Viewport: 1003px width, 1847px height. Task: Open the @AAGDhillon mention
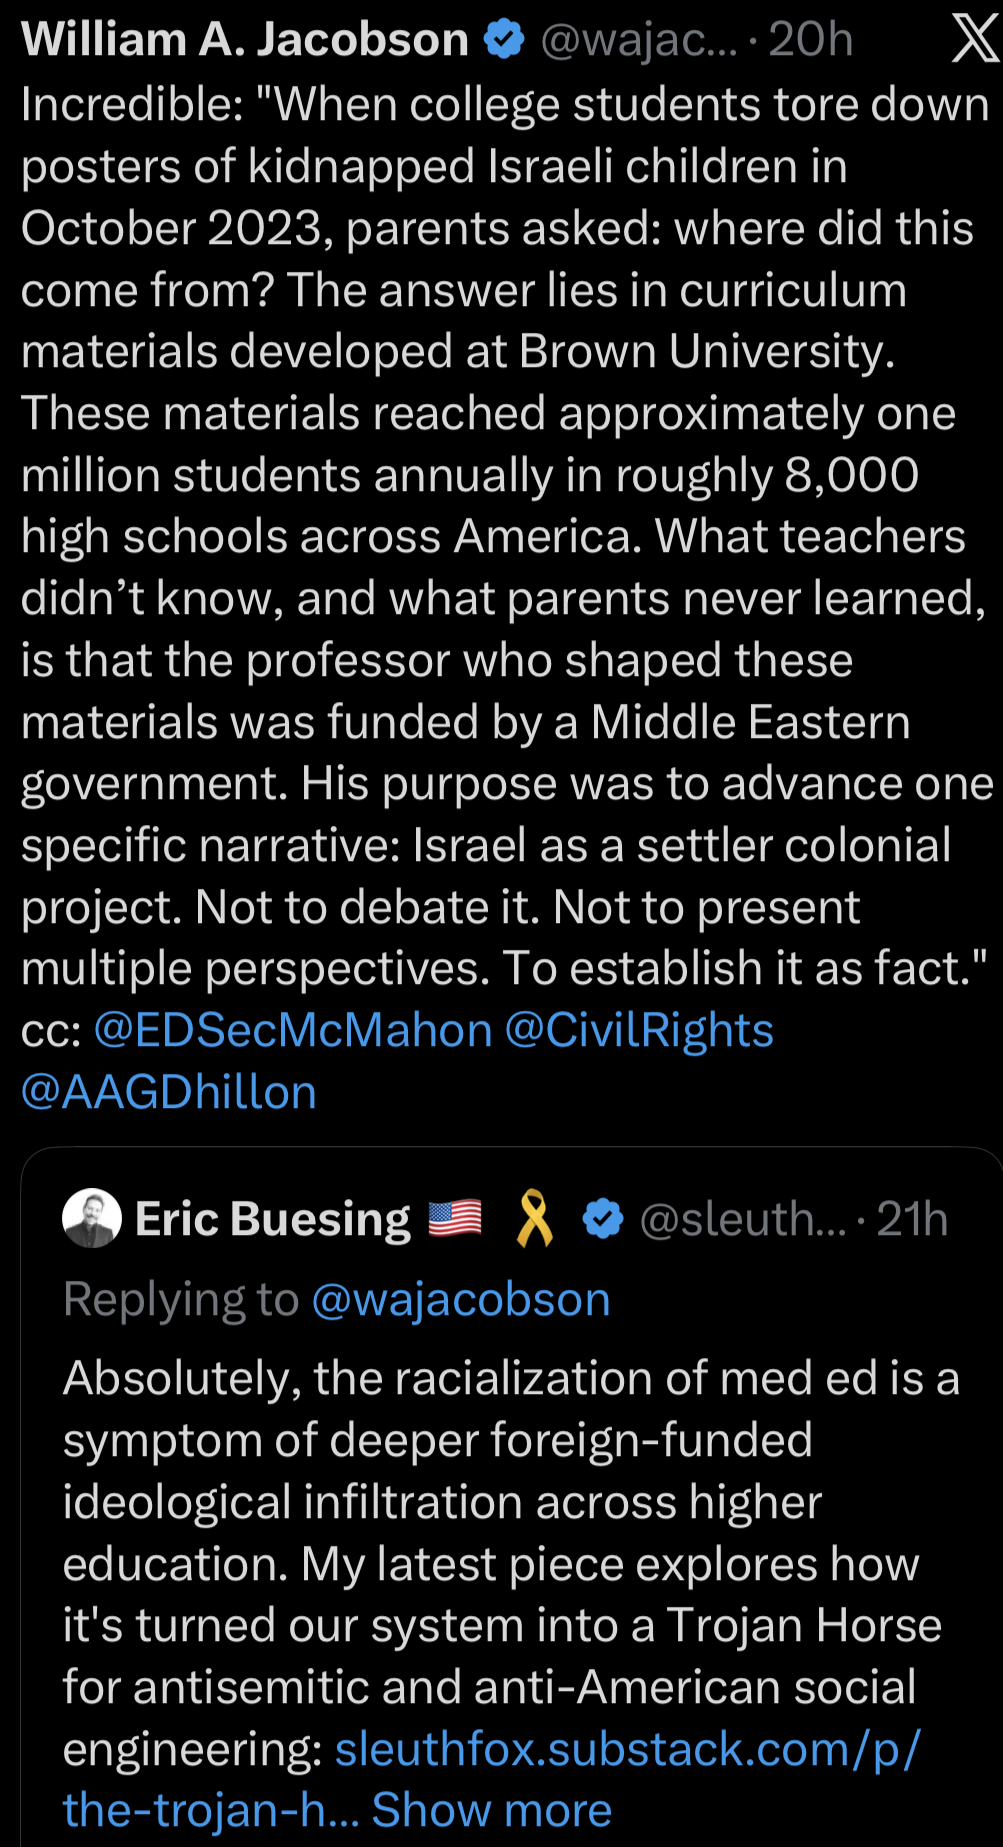coord(169,1091)
